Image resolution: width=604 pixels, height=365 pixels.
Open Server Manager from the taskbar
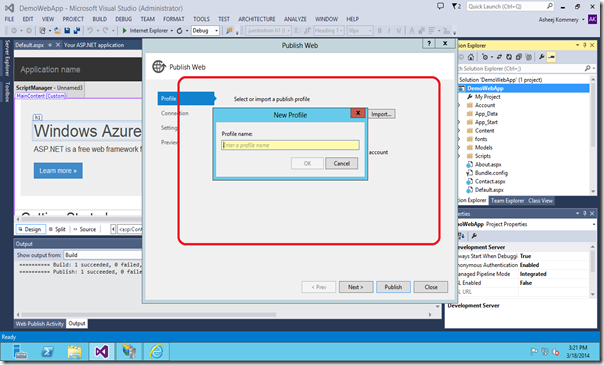pyautogui.click(x=20, y=352)
